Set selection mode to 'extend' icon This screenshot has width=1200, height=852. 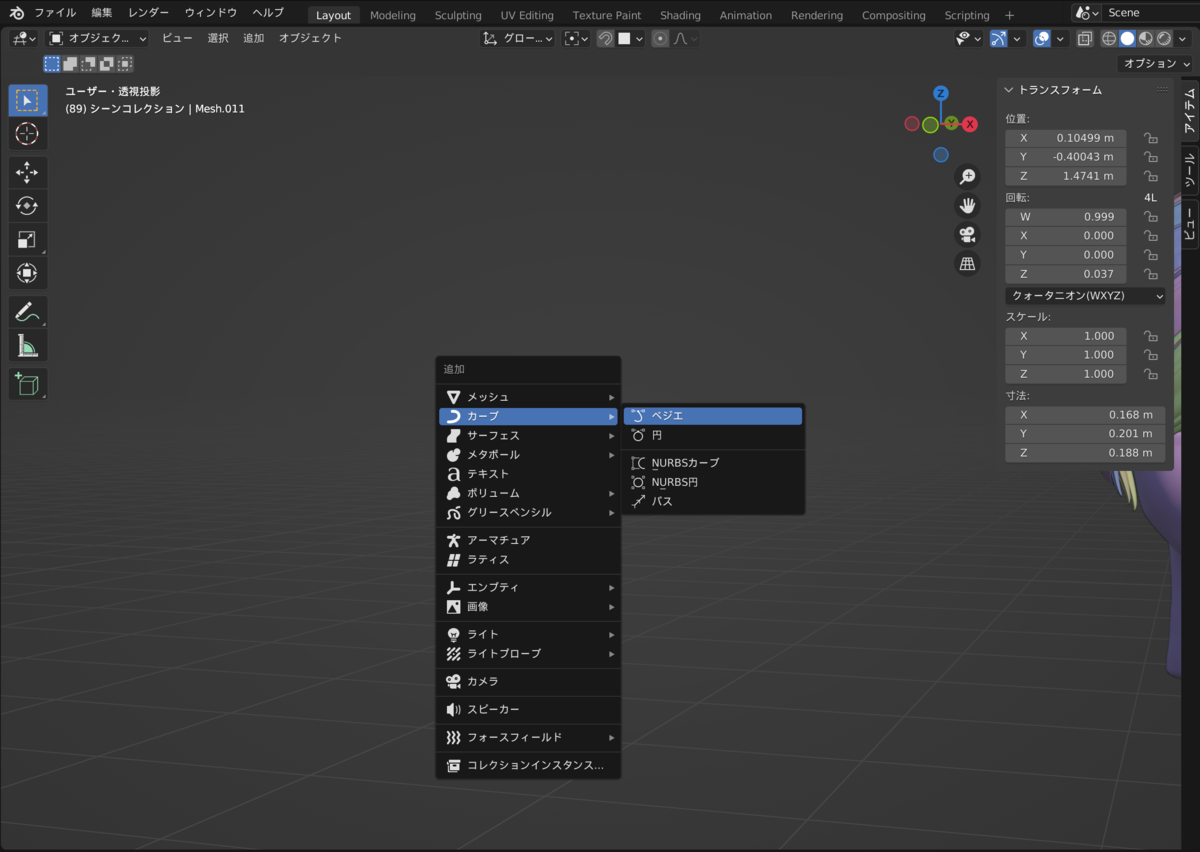point(70,64)
